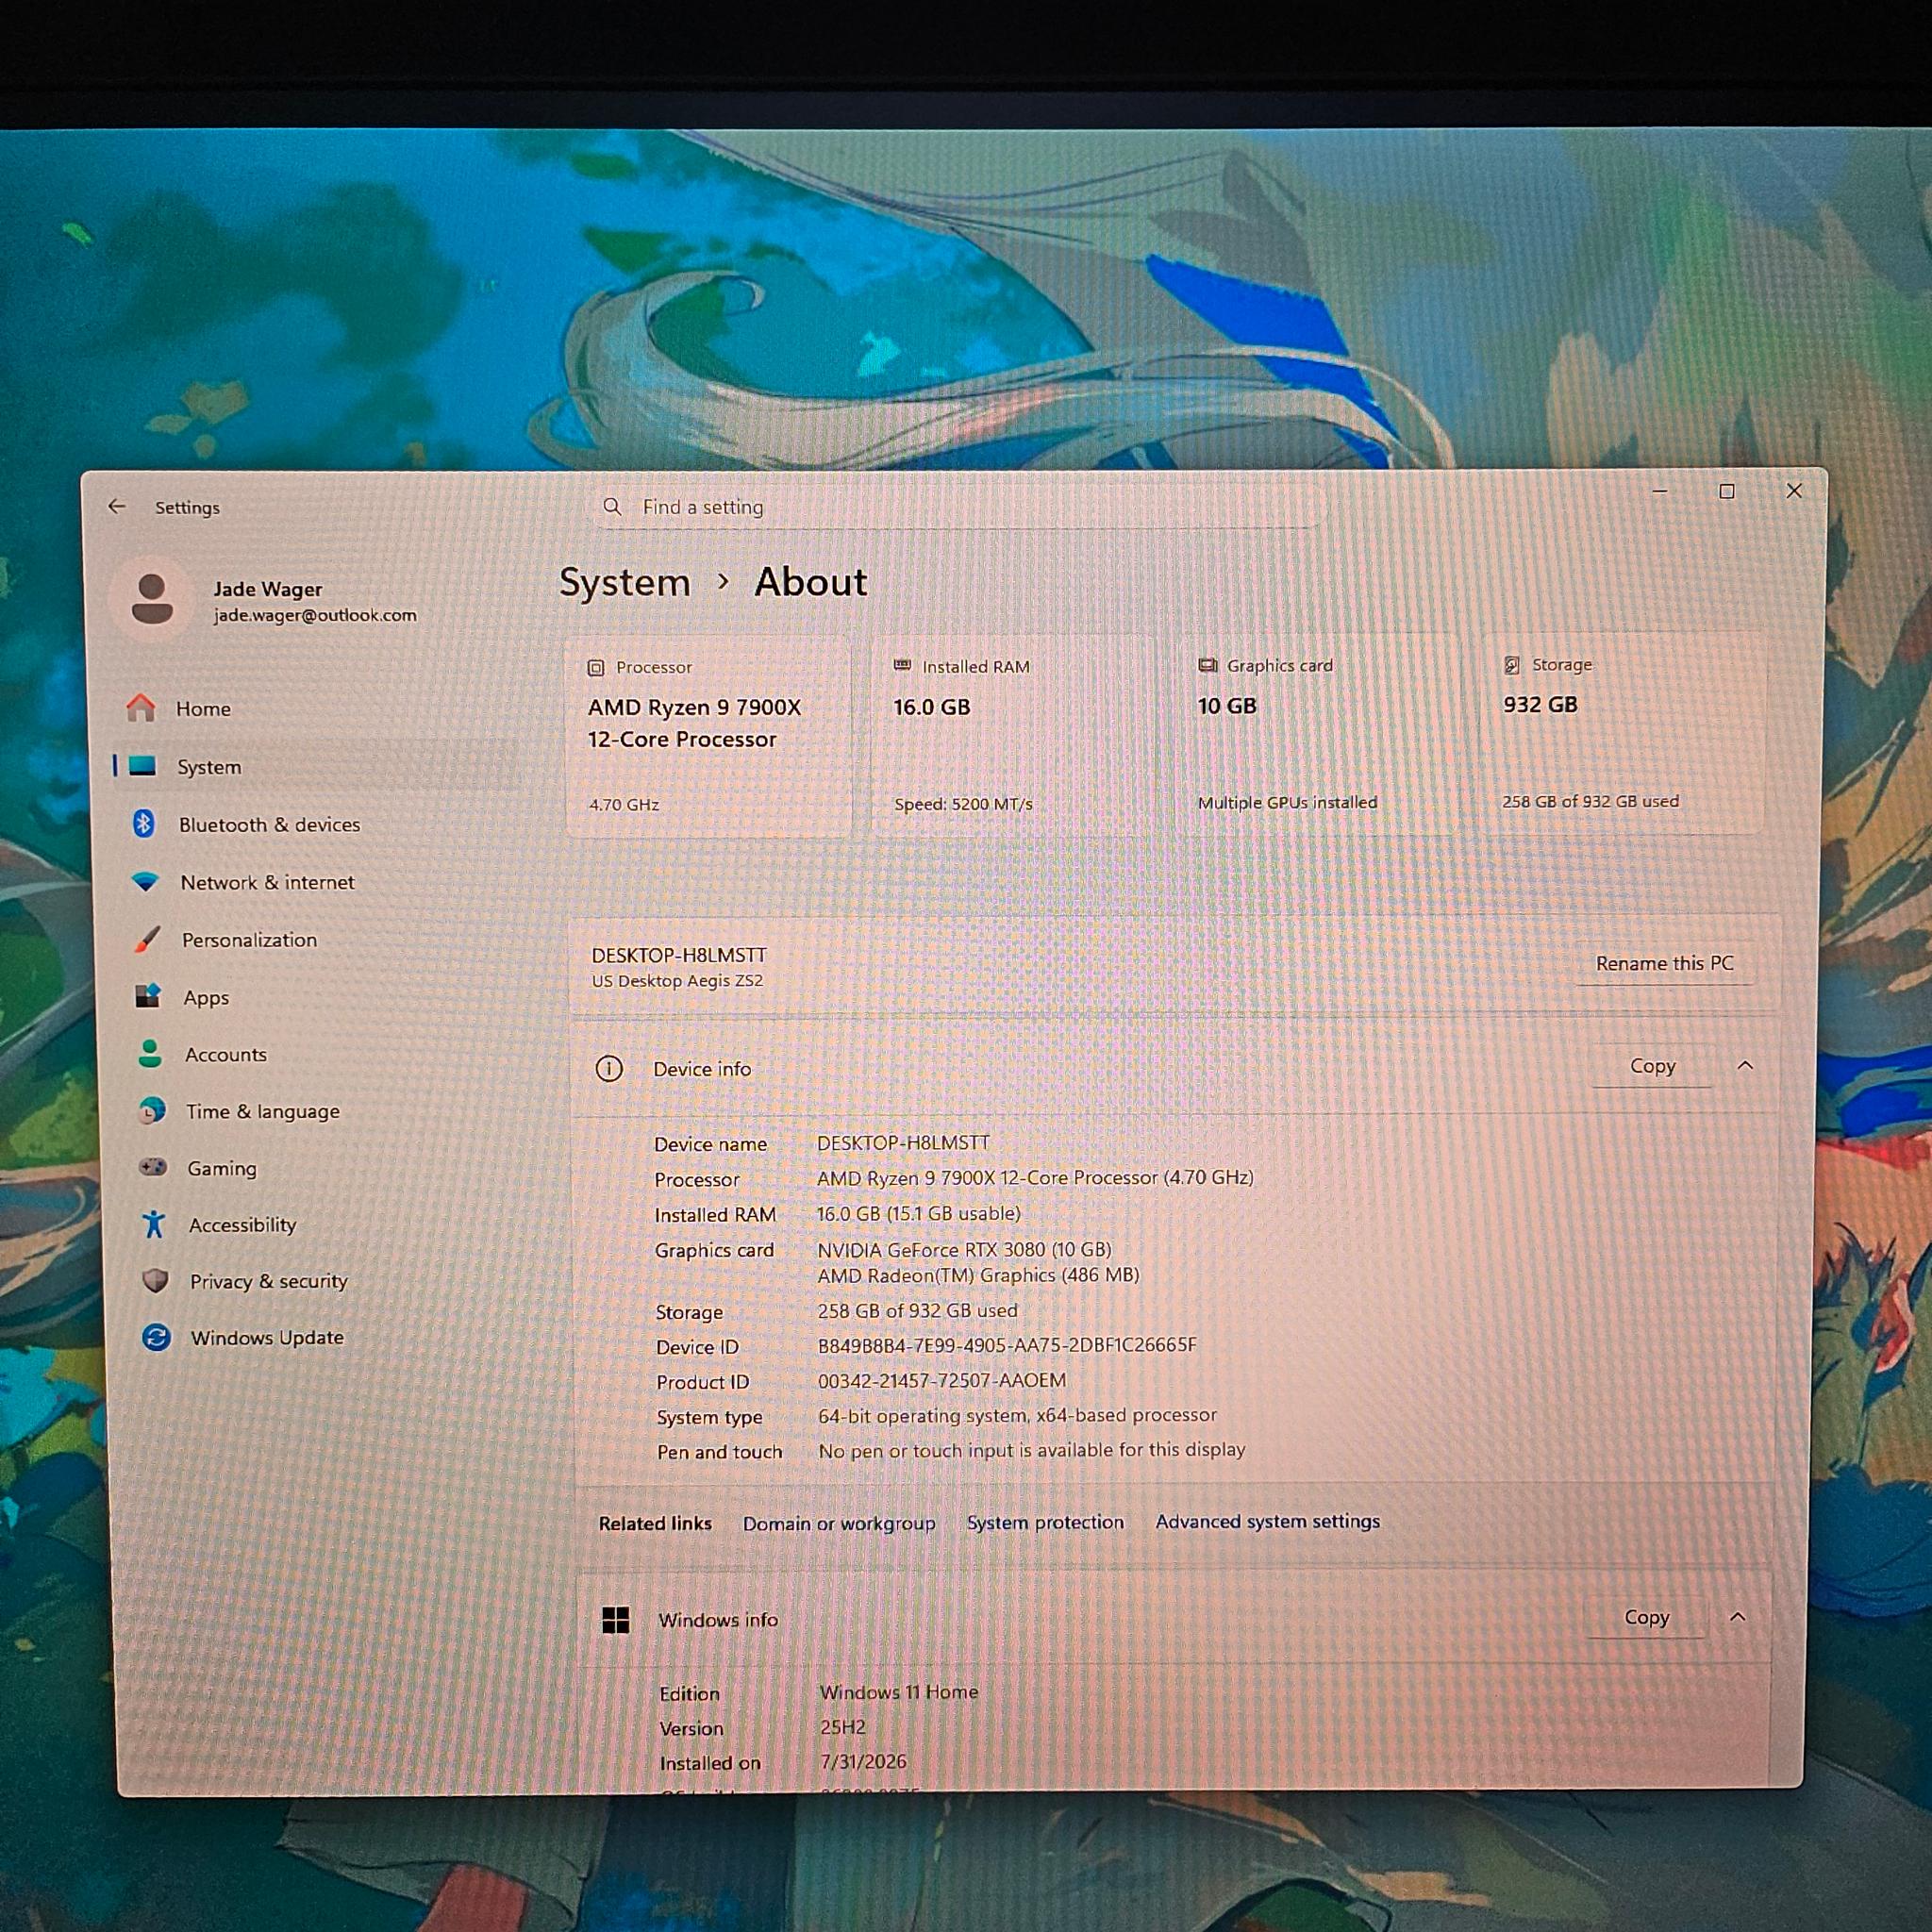Minimize the Settings window
The height and width of the screenshot is (1932, 1932).
[x=1660, y=491]
